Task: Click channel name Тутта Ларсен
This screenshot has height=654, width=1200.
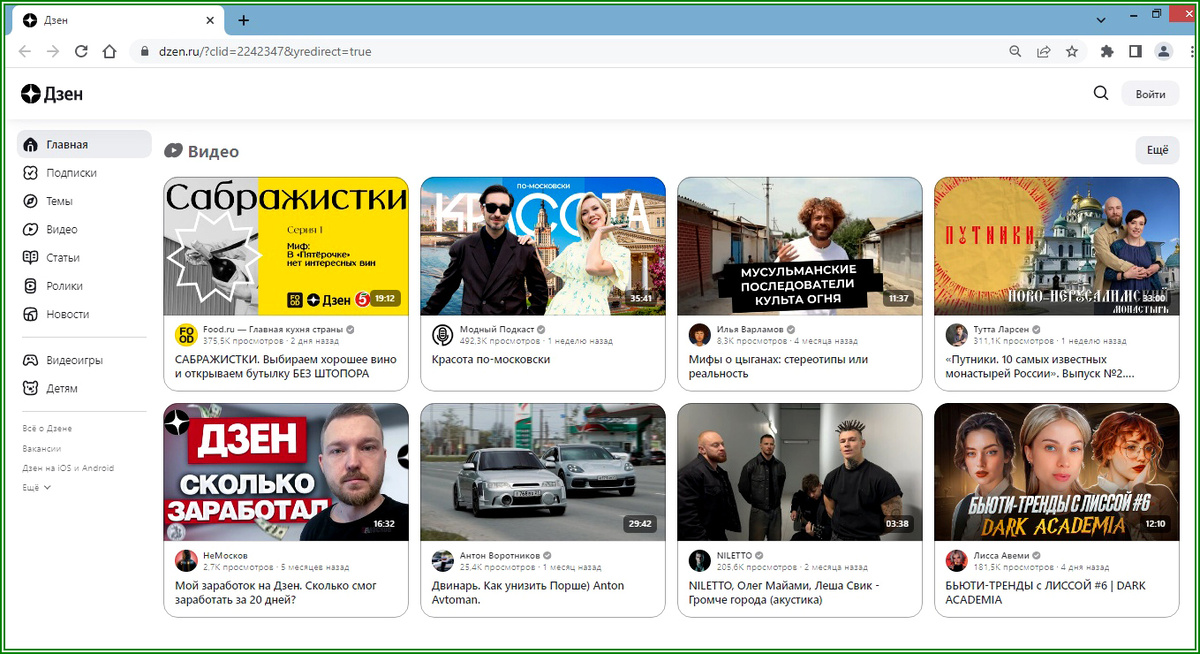Action: click(1003, 329)
